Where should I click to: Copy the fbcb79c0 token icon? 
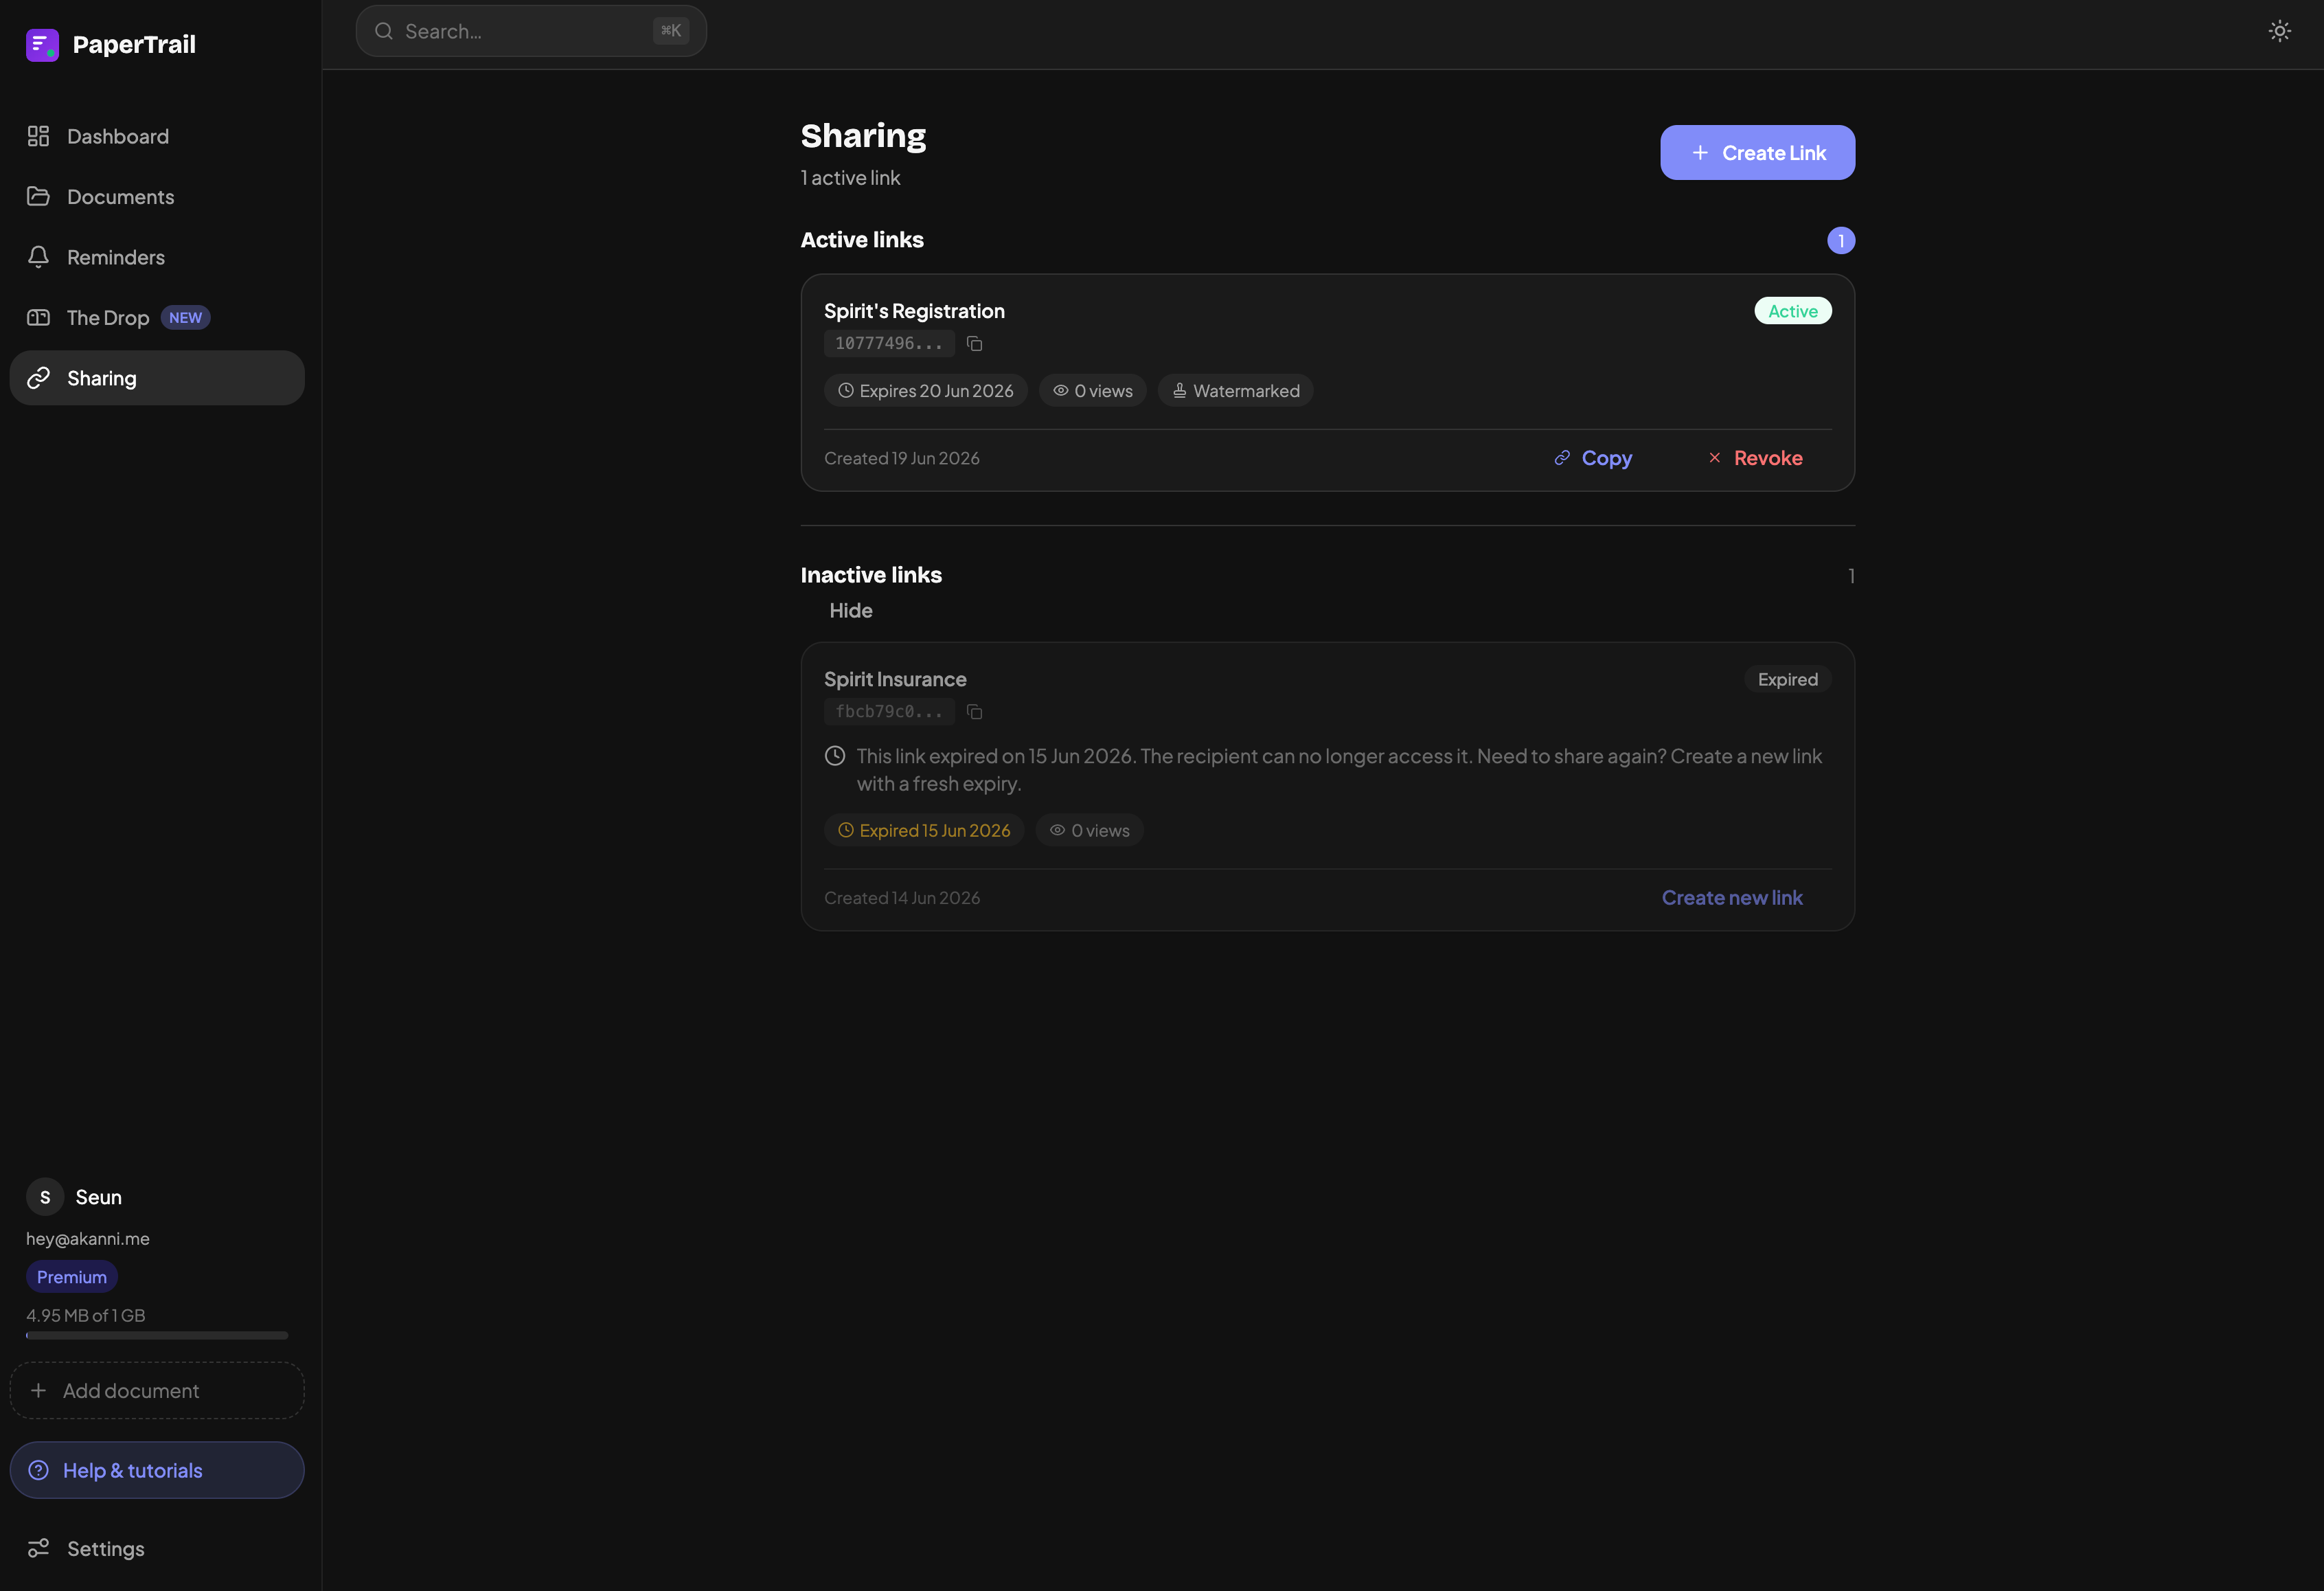(x=974, y=712)
